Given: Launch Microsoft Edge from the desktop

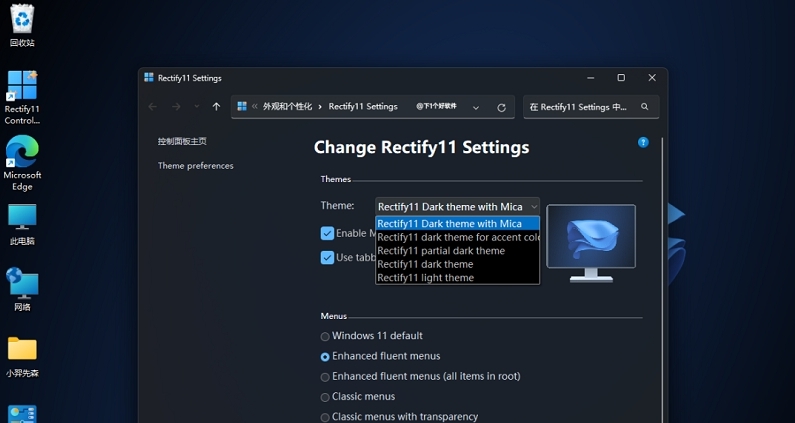Looking at the screenshot, I should (22, 163).
